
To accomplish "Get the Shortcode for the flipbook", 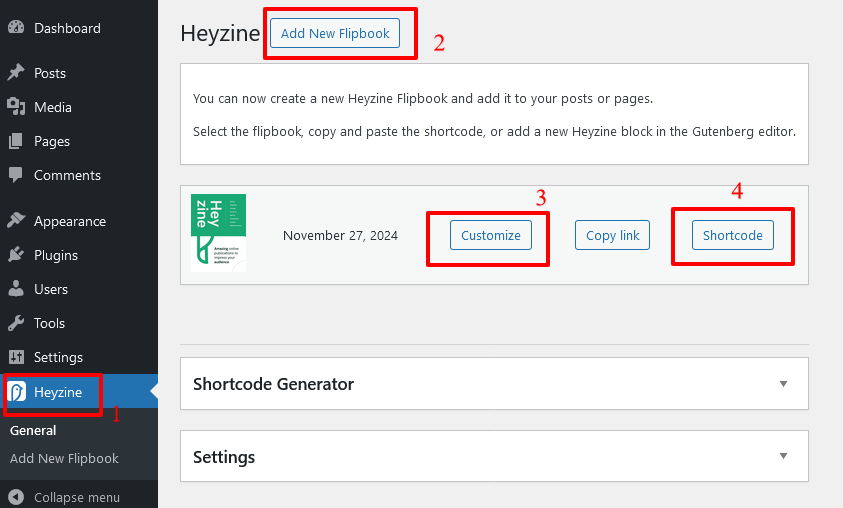I will [x=733, y=235].
